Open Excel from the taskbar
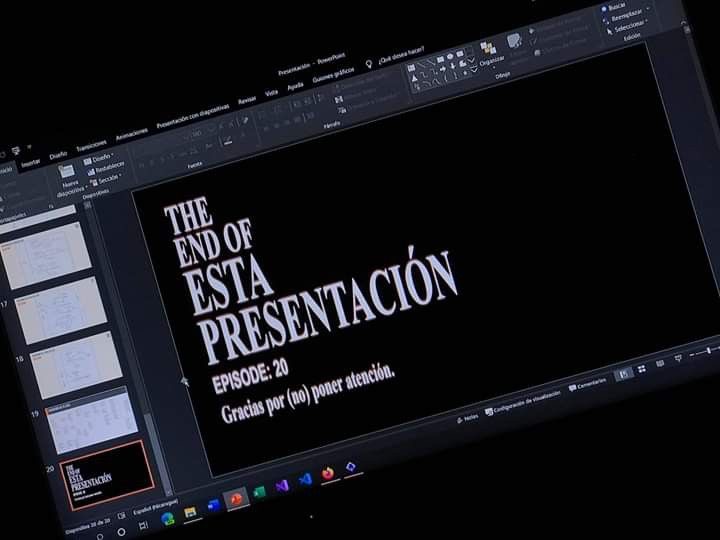 pos(259,492)
